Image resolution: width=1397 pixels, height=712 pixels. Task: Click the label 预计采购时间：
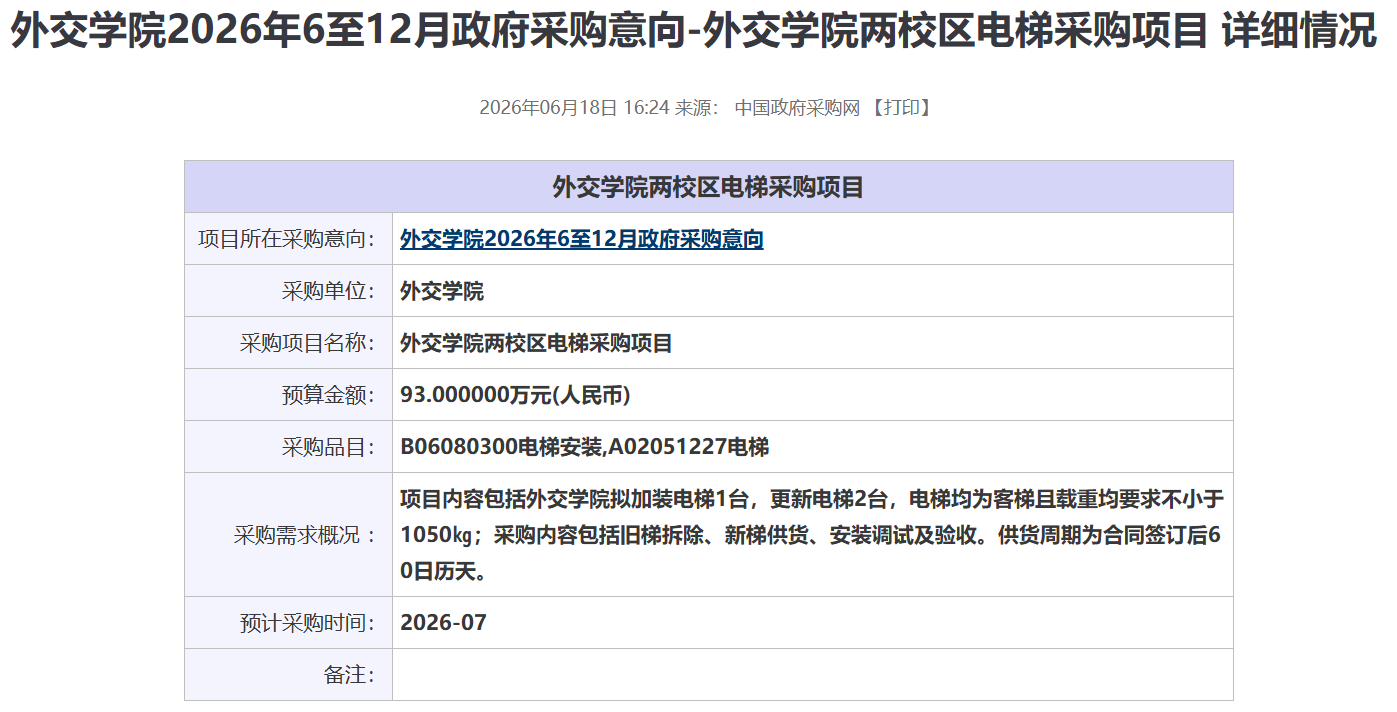click(x=308, y=623)
